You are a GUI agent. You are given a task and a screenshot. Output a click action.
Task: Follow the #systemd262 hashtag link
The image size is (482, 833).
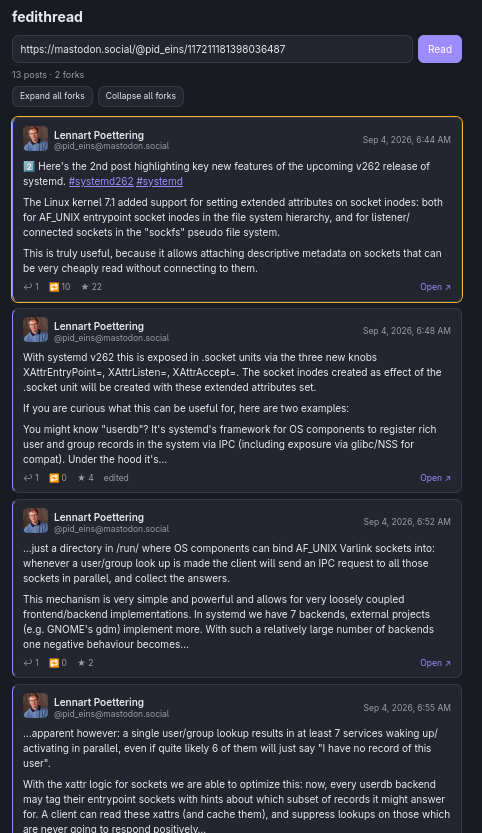(x=101, y=182)
